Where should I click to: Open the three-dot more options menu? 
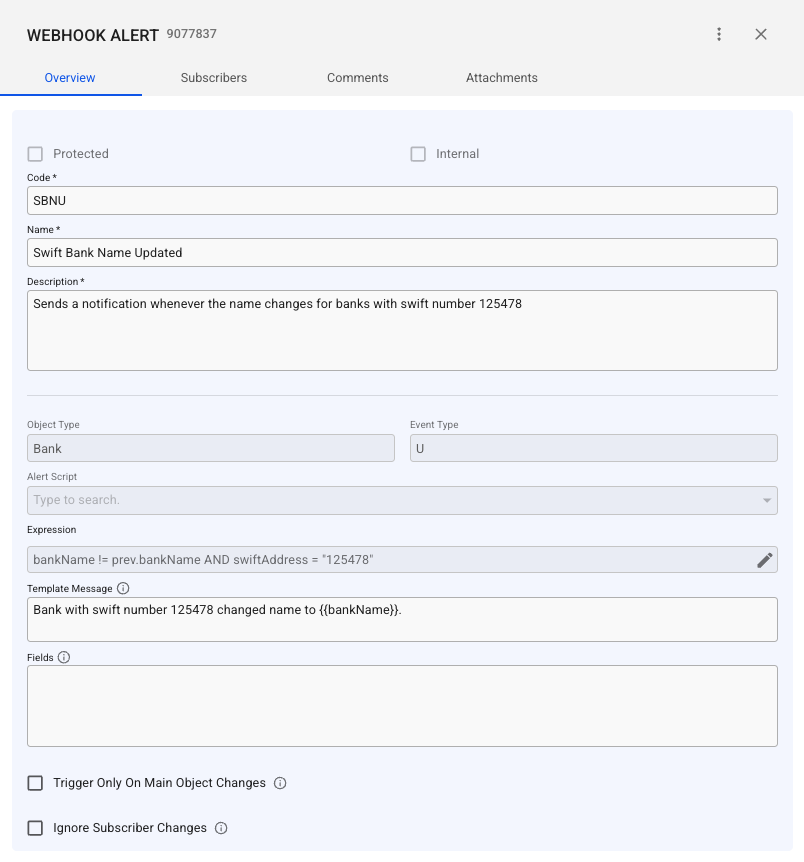tap(719, 34)
